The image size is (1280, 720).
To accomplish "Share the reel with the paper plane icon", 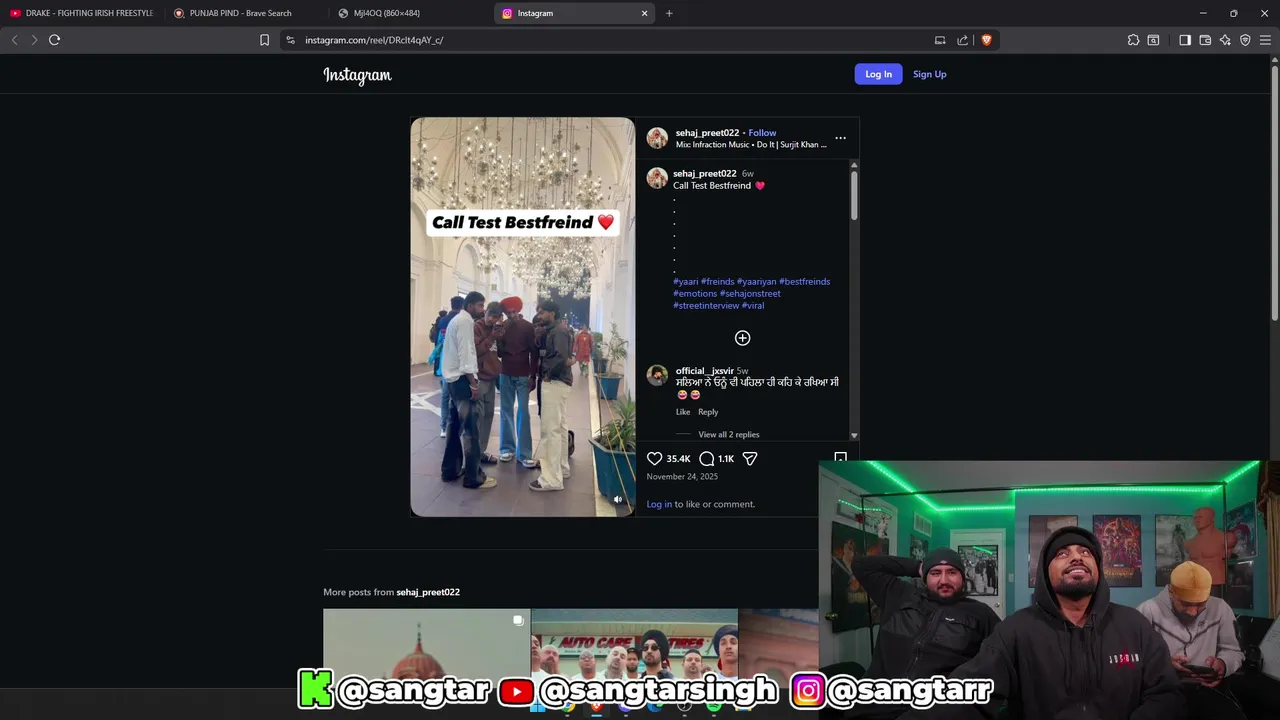I will 750,459.
